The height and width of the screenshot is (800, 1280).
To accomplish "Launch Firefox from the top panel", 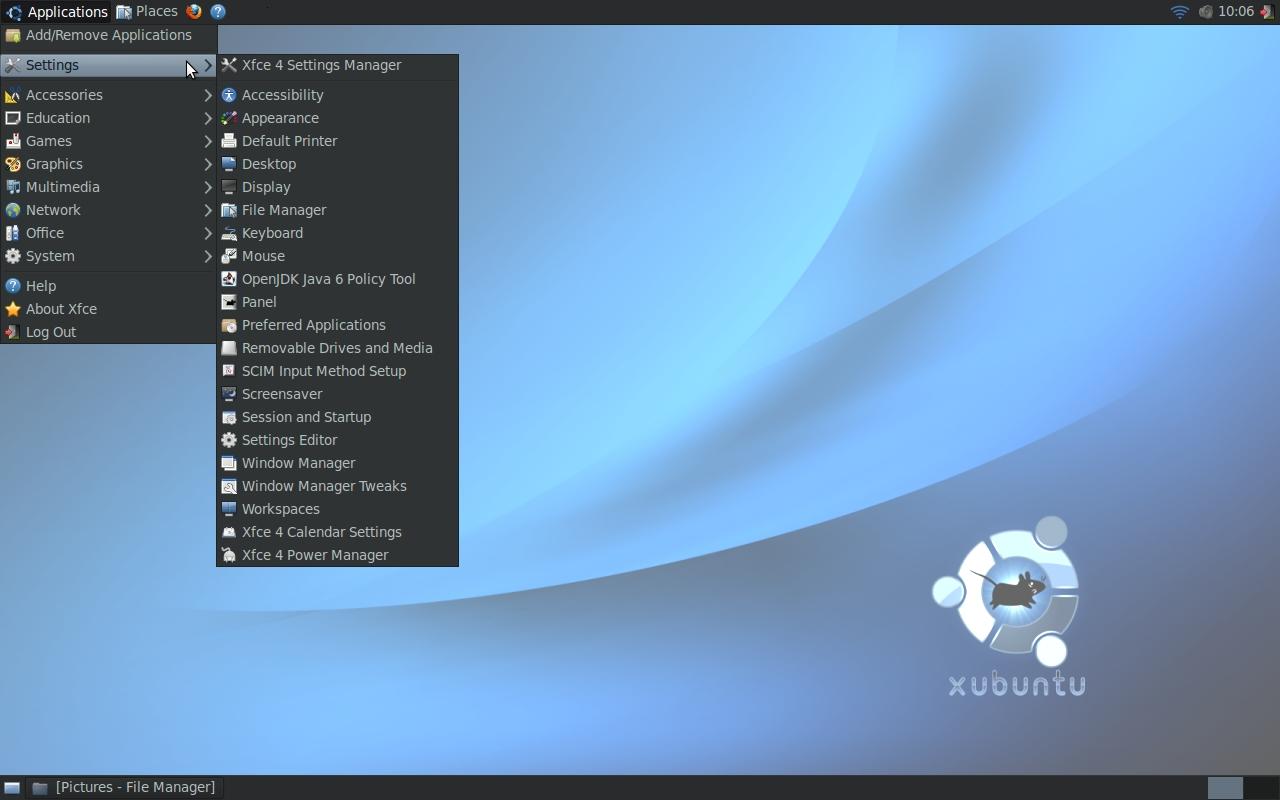I will [x=194, y=11].
